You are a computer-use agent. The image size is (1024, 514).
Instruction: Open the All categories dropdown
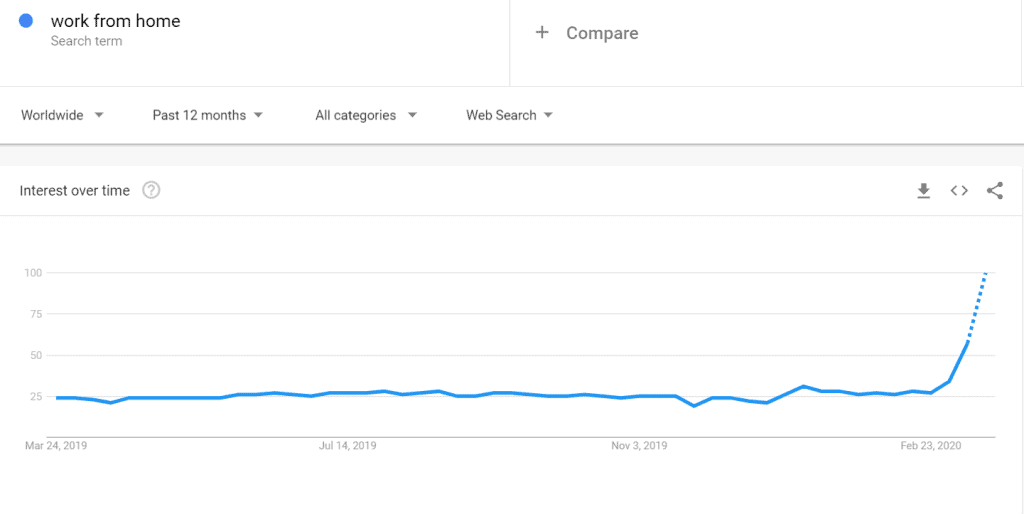[366, 116]
